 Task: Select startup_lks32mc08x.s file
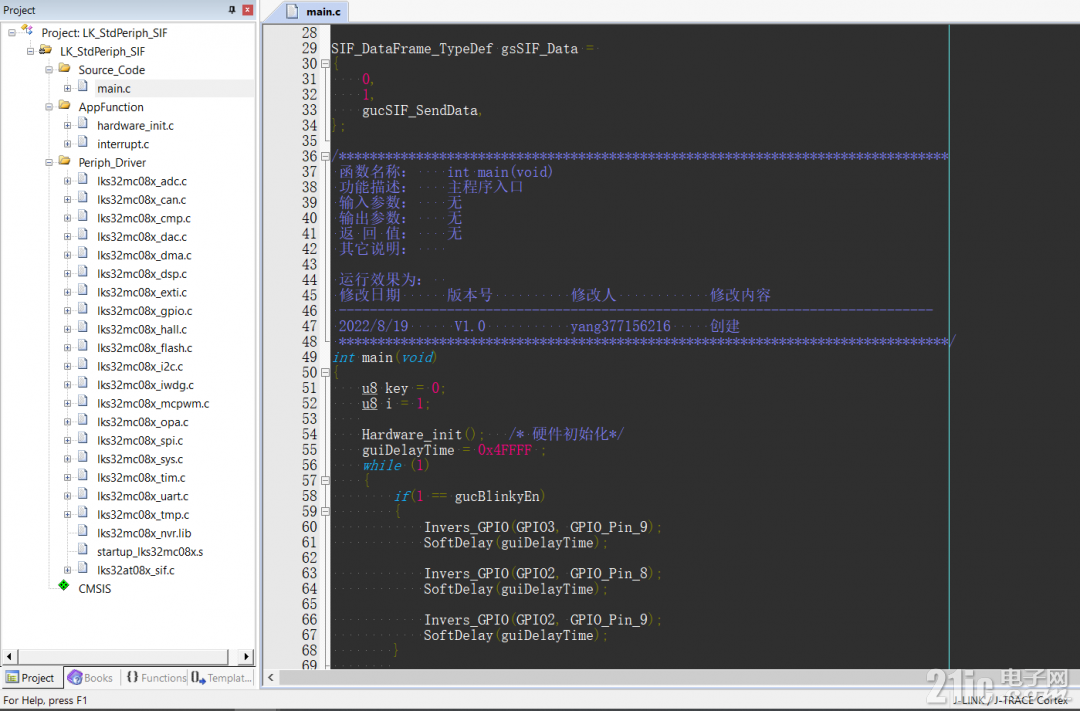click(x=149, y=552)
